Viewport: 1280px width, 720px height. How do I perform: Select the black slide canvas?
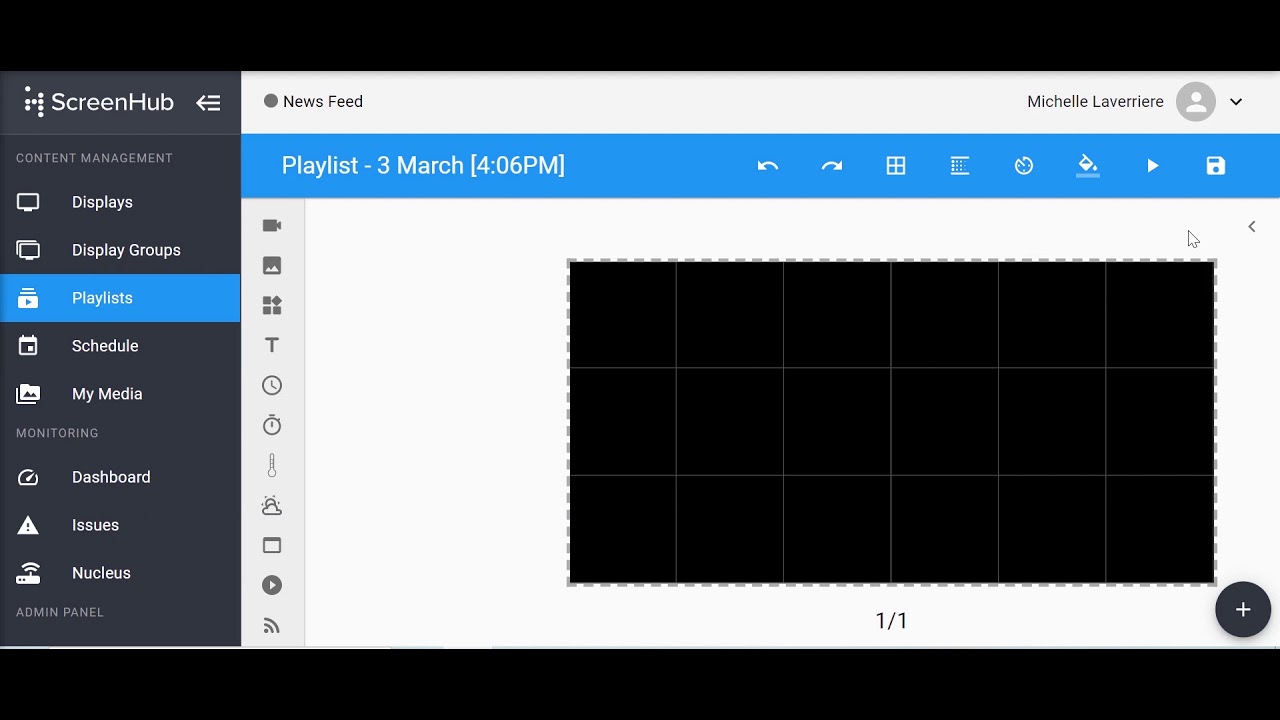(x=892, y=422)
